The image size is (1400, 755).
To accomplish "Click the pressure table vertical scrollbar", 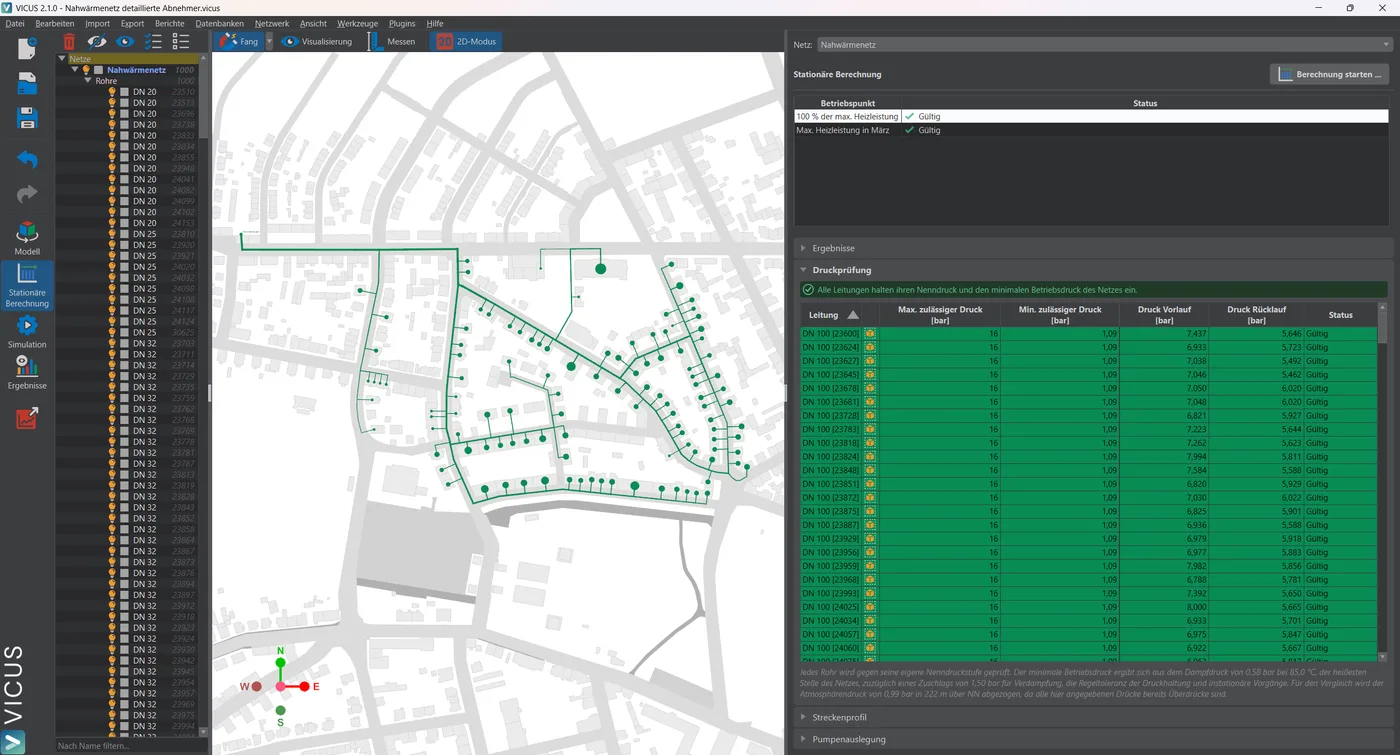I will click(1383, 482).
